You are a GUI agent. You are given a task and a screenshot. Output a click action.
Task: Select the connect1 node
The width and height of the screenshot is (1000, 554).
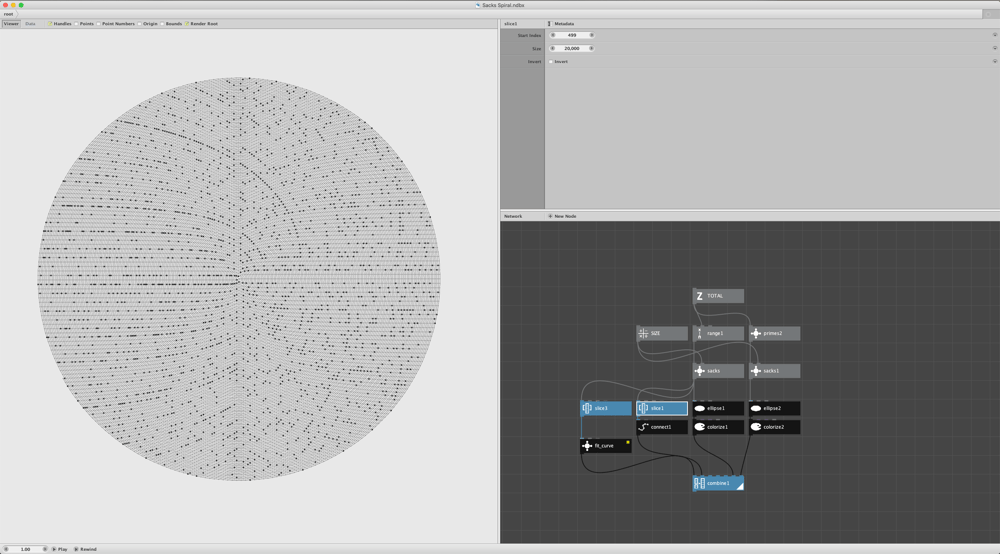tap(662, 427)
